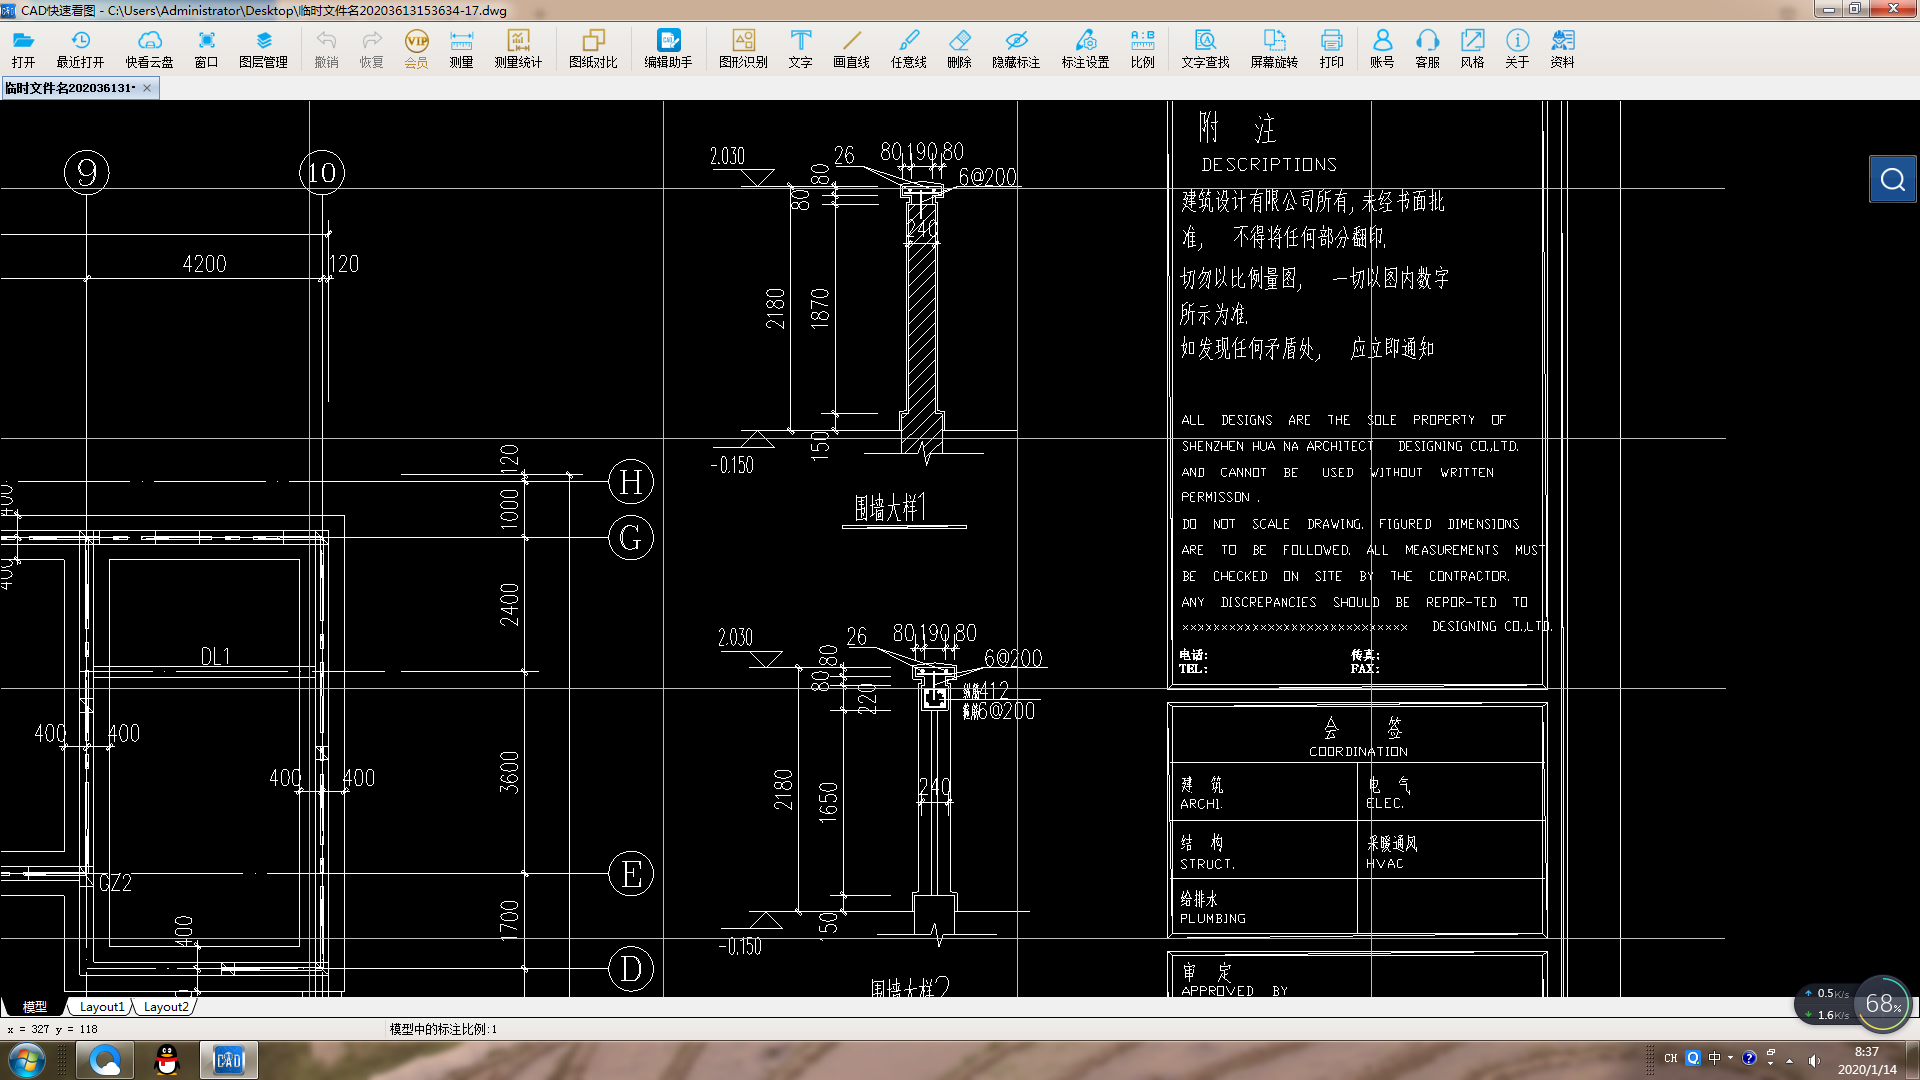Click the axis bubble H

click(x=631, y=482)
